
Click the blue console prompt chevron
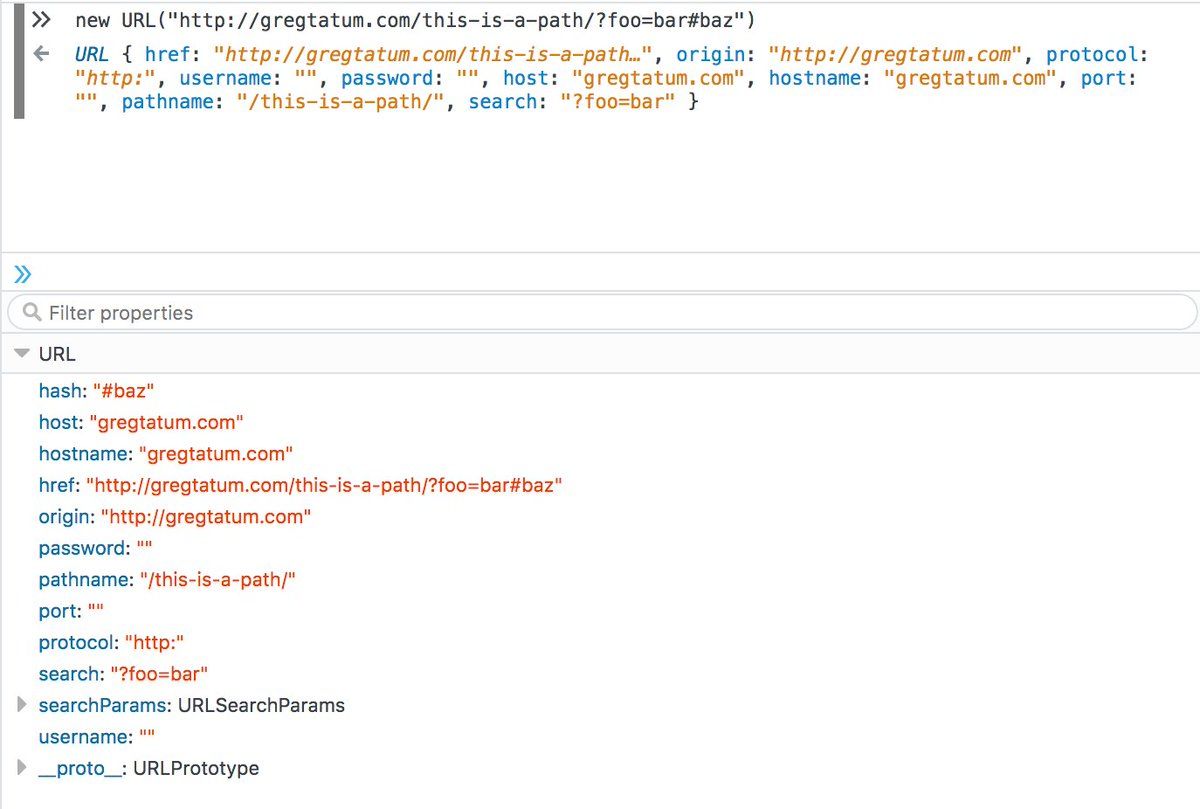pyautogui.click(x=23, y=274)
